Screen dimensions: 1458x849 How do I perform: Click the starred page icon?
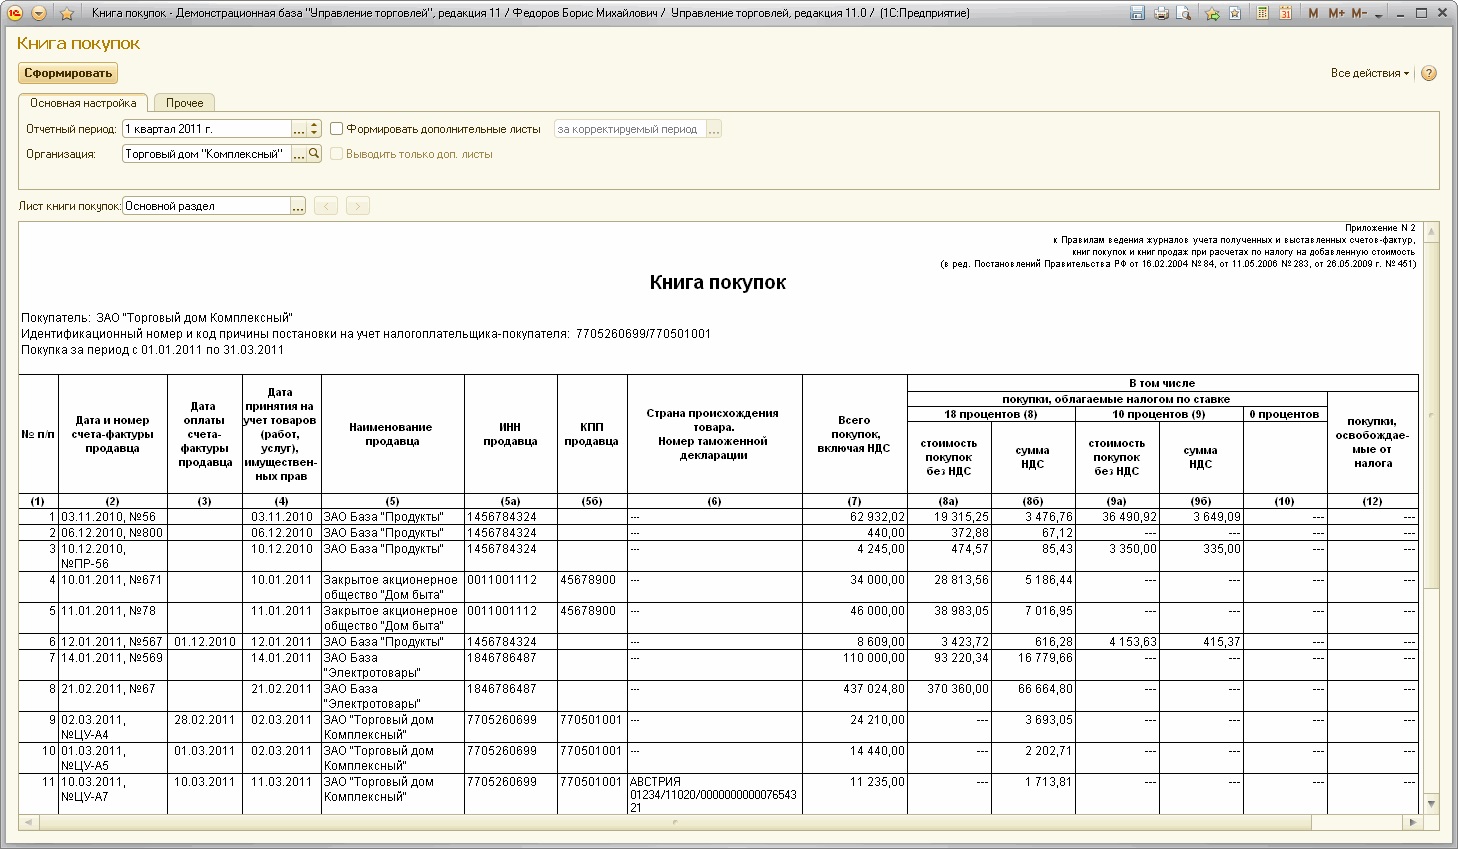[x=1236, y=13]
